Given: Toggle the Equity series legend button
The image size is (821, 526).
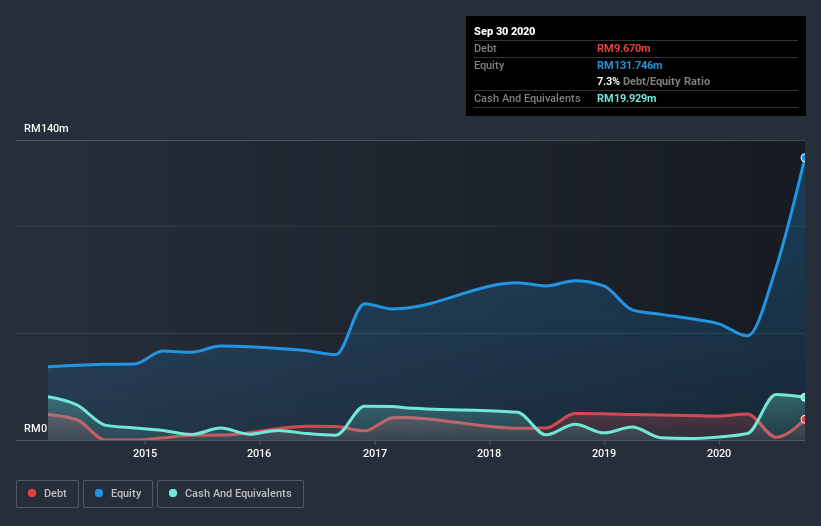Looking at the screenshot, I should pyautogui.click(x=118, y=494).
